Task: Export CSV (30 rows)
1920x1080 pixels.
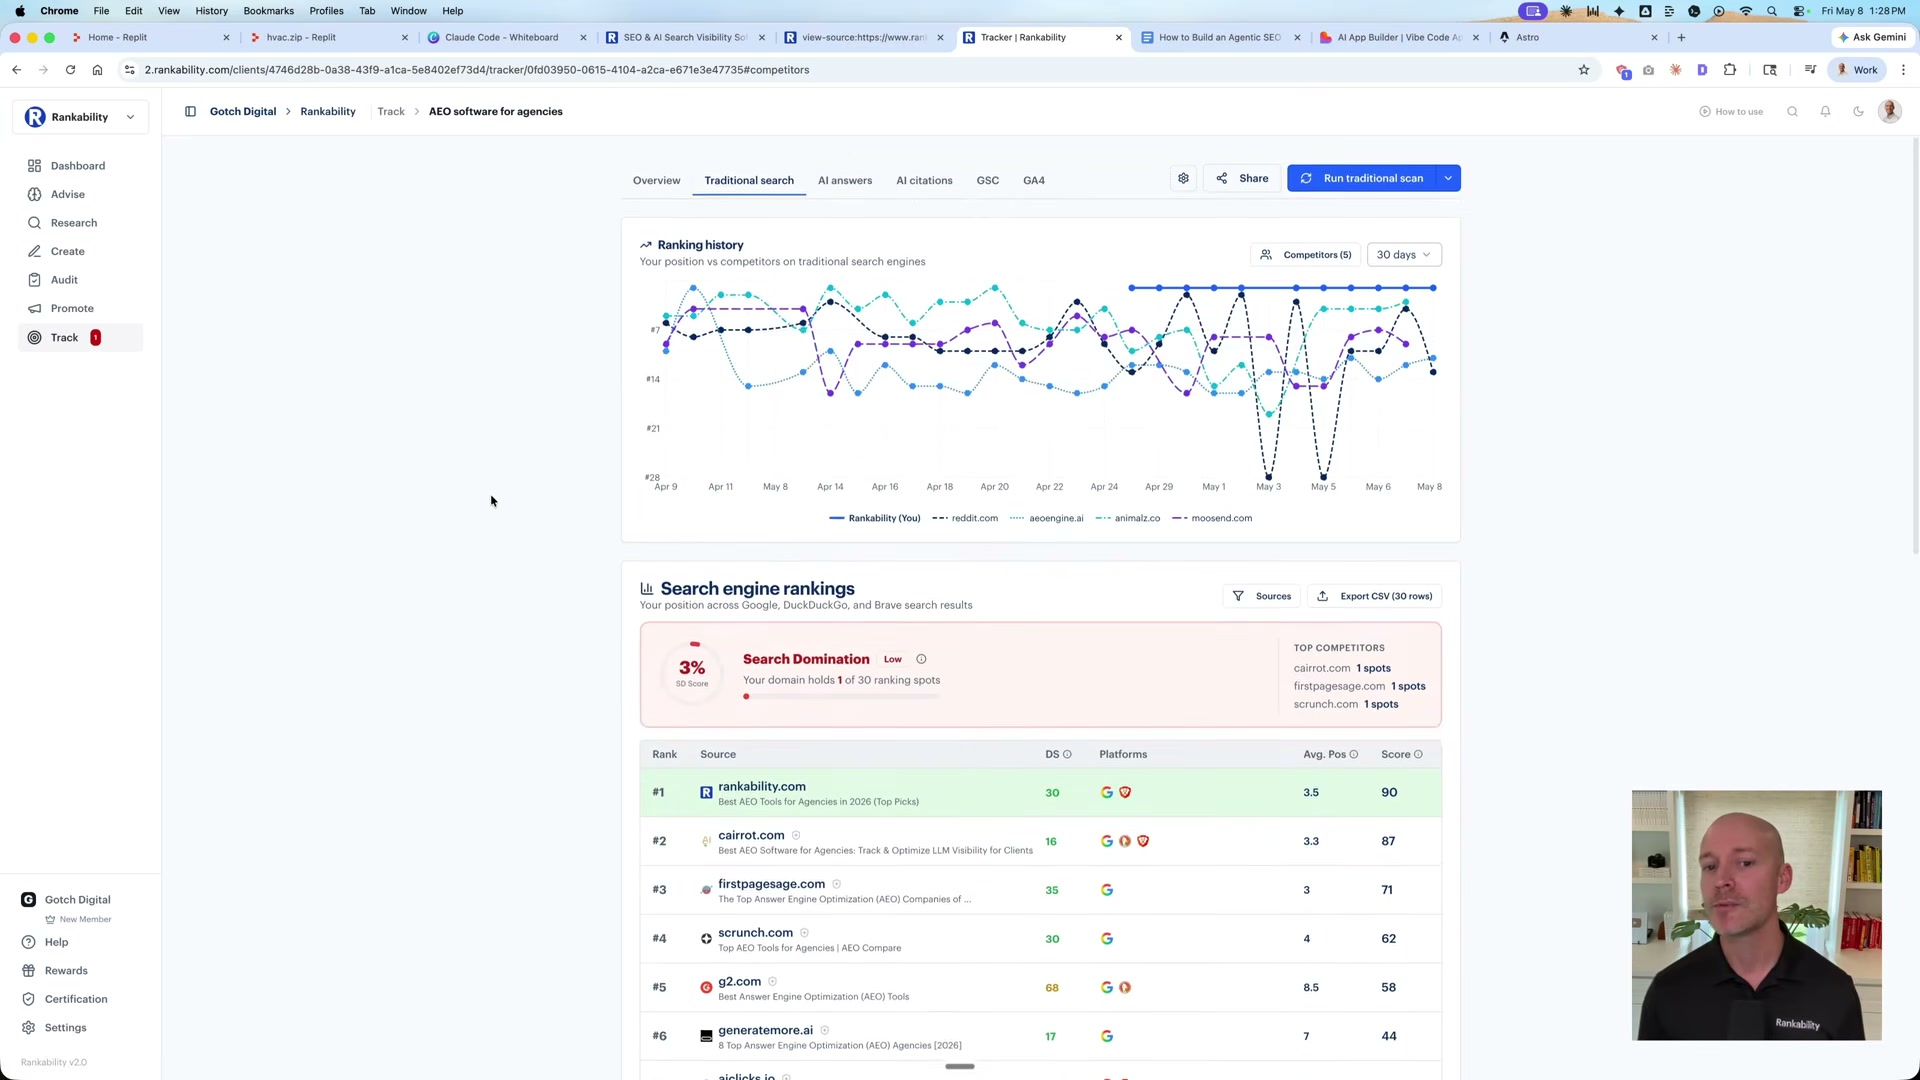Action: pyautogui.click(x=1374, y=596)
